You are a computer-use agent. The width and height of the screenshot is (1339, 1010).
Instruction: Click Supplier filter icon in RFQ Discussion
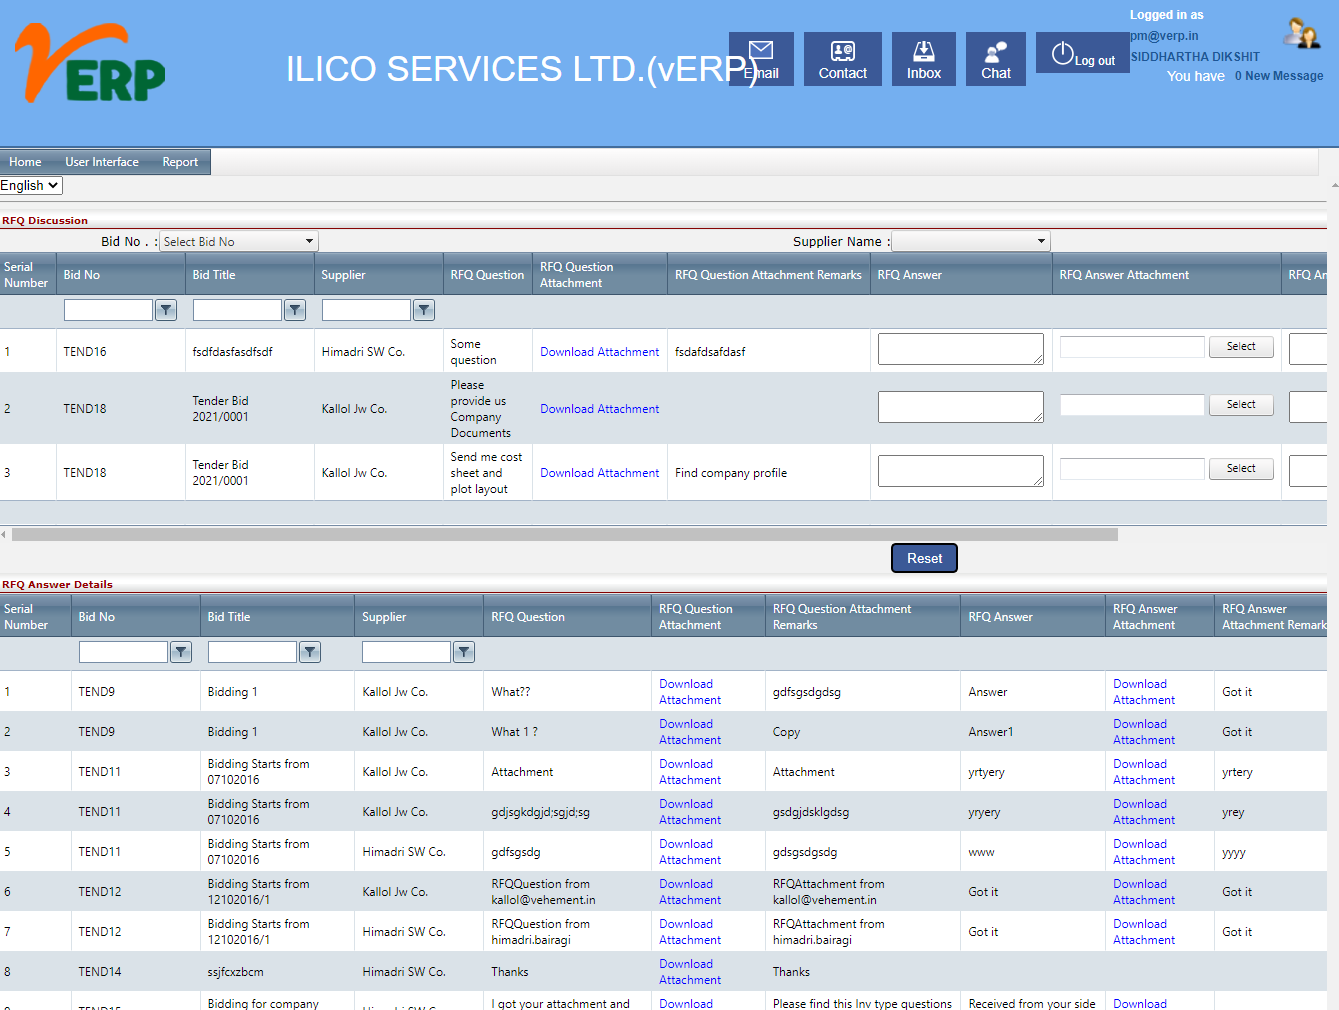click(x=424, y=310)
